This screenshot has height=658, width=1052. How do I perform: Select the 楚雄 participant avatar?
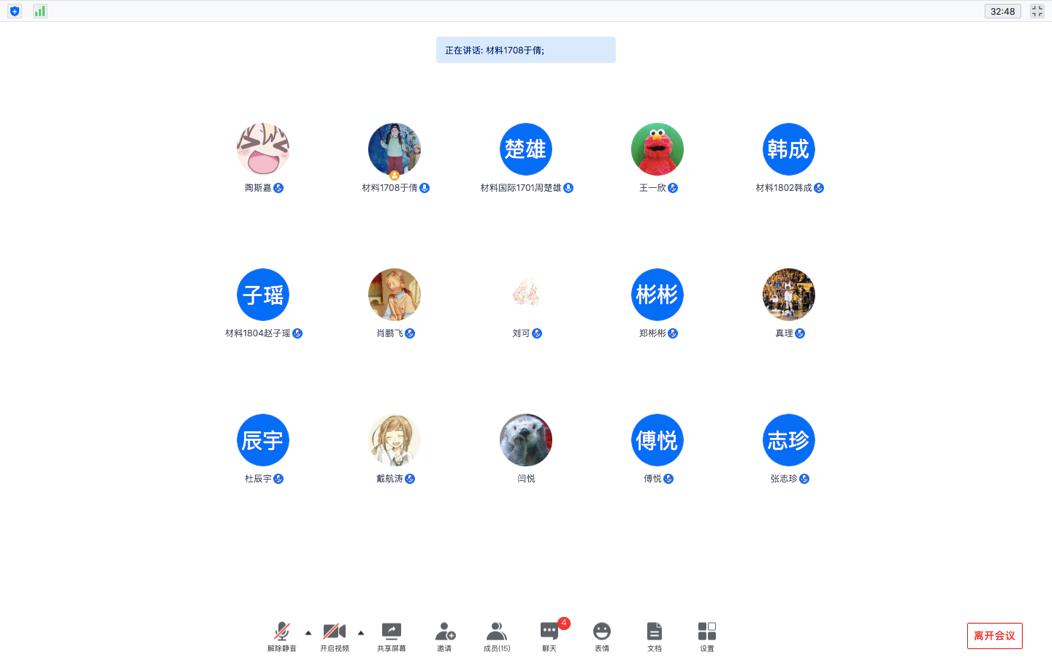click(x=526, y=149)
